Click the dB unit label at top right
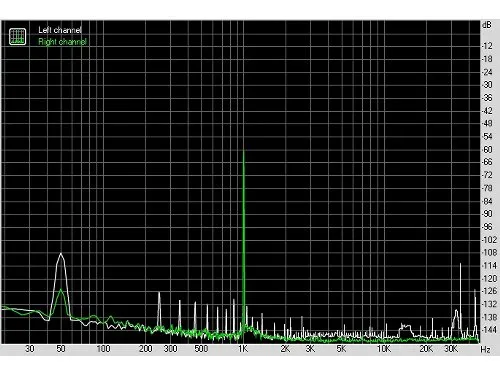This screenshot has height=375, width=500. [487, 25]
